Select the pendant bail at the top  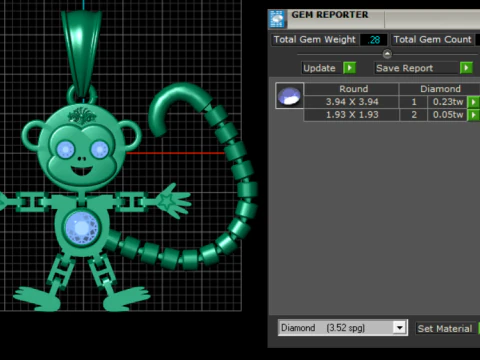coord(81,53)
